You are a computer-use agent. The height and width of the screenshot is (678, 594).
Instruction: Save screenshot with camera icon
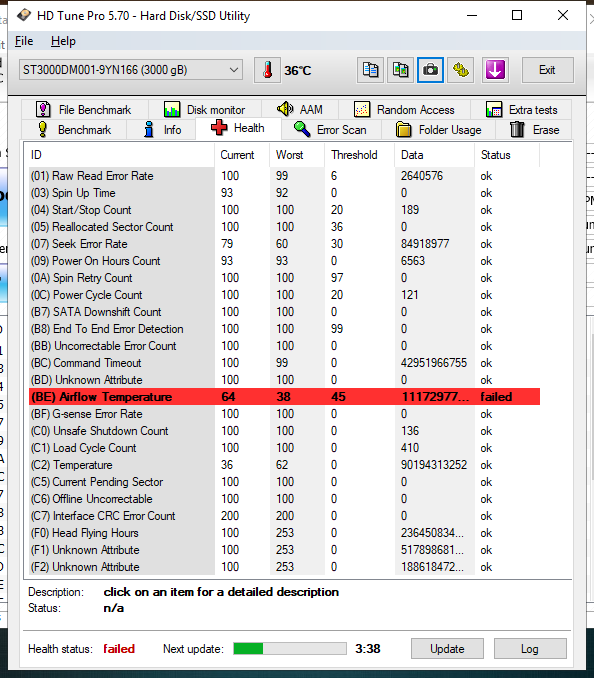coord(431,70)
